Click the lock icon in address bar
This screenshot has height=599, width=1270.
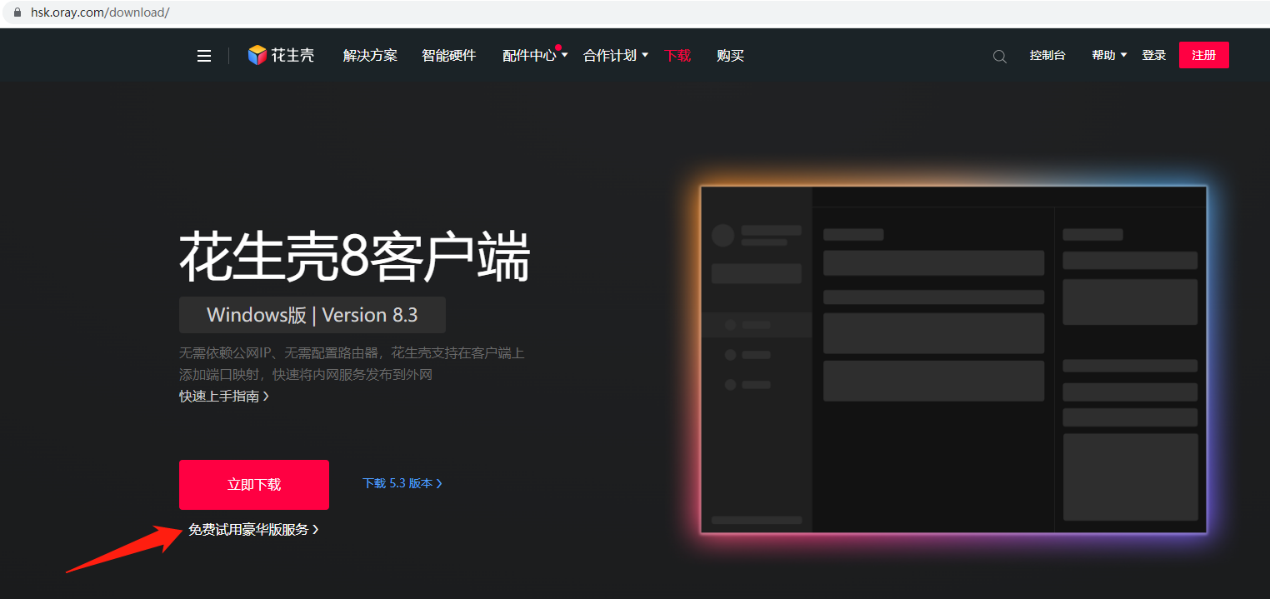pos(17,12)
